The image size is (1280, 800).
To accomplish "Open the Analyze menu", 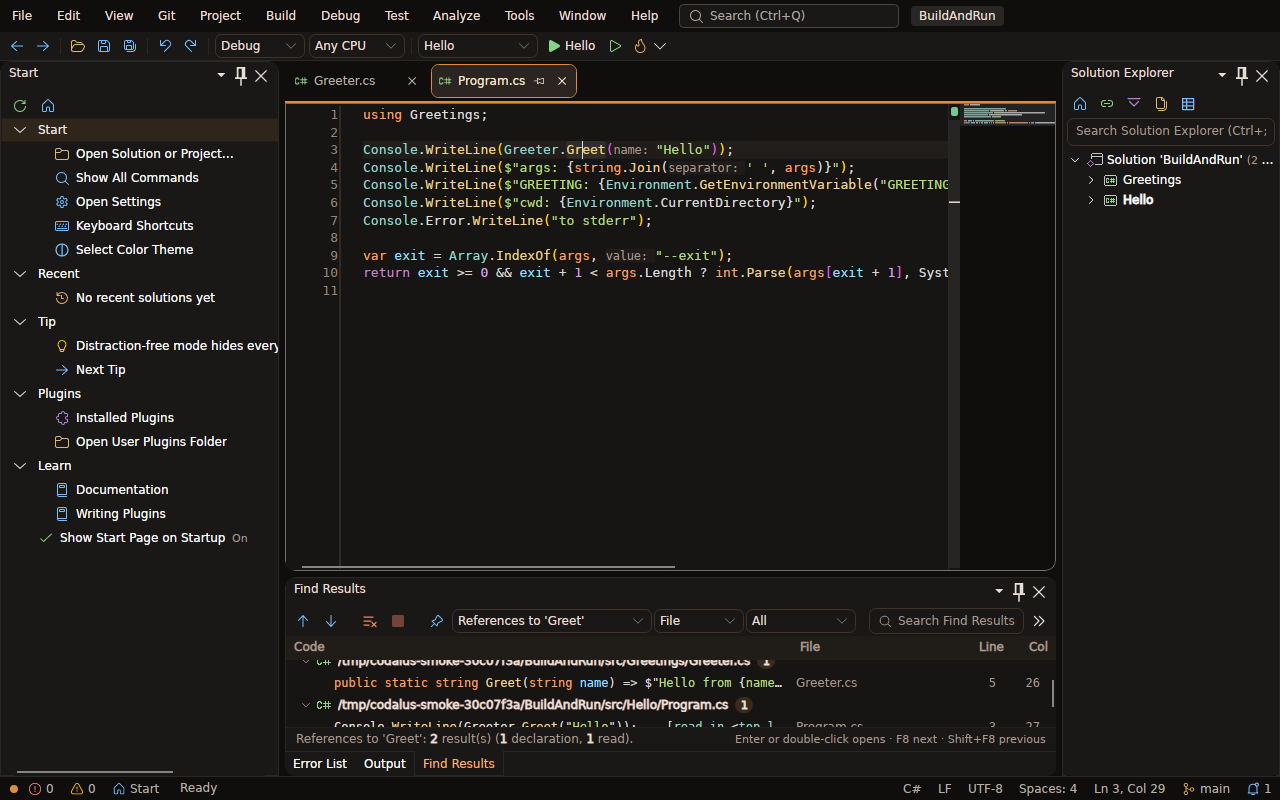I will [456, 16].
